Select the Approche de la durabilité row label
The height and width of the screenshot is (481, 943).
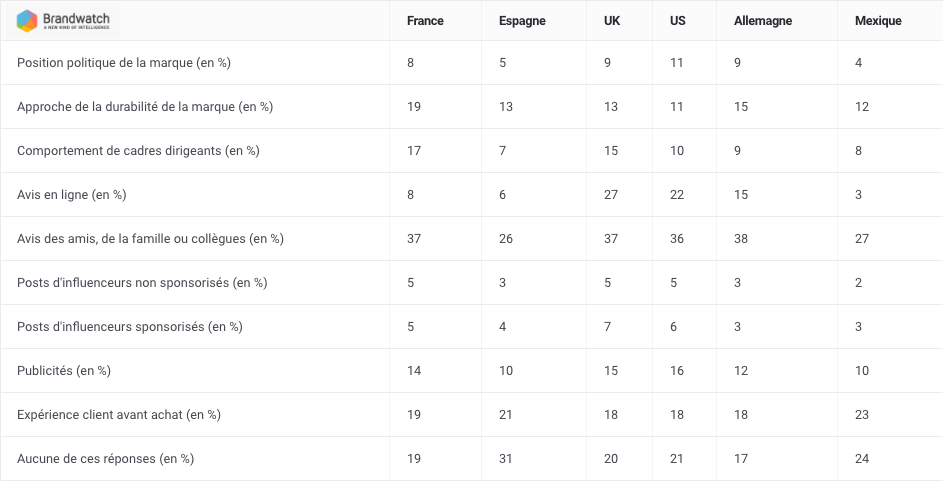click(145, 107)
